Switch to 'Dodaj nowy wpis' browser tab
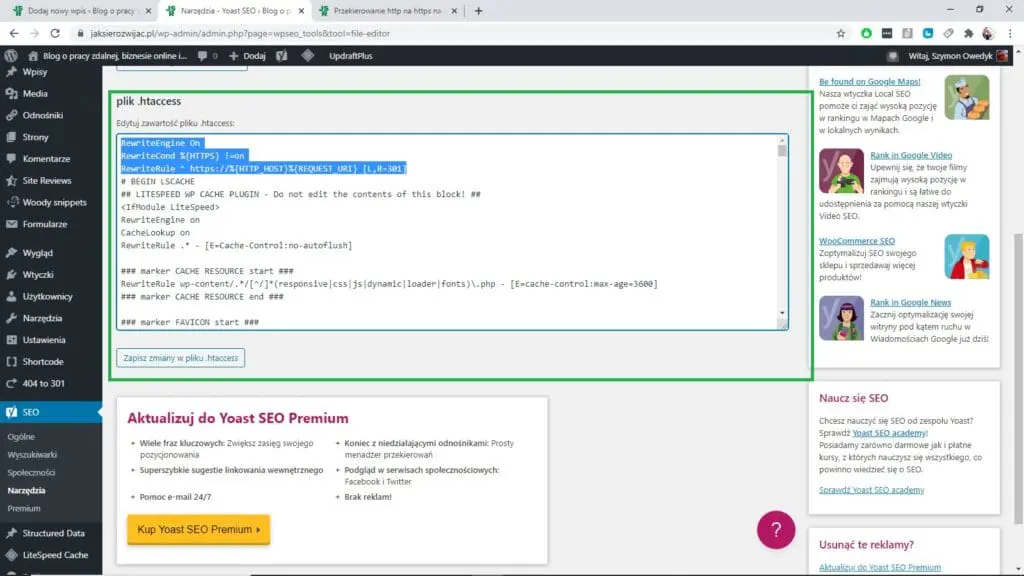Viewport: 1024px width, 576px height. tap(82, 11)
